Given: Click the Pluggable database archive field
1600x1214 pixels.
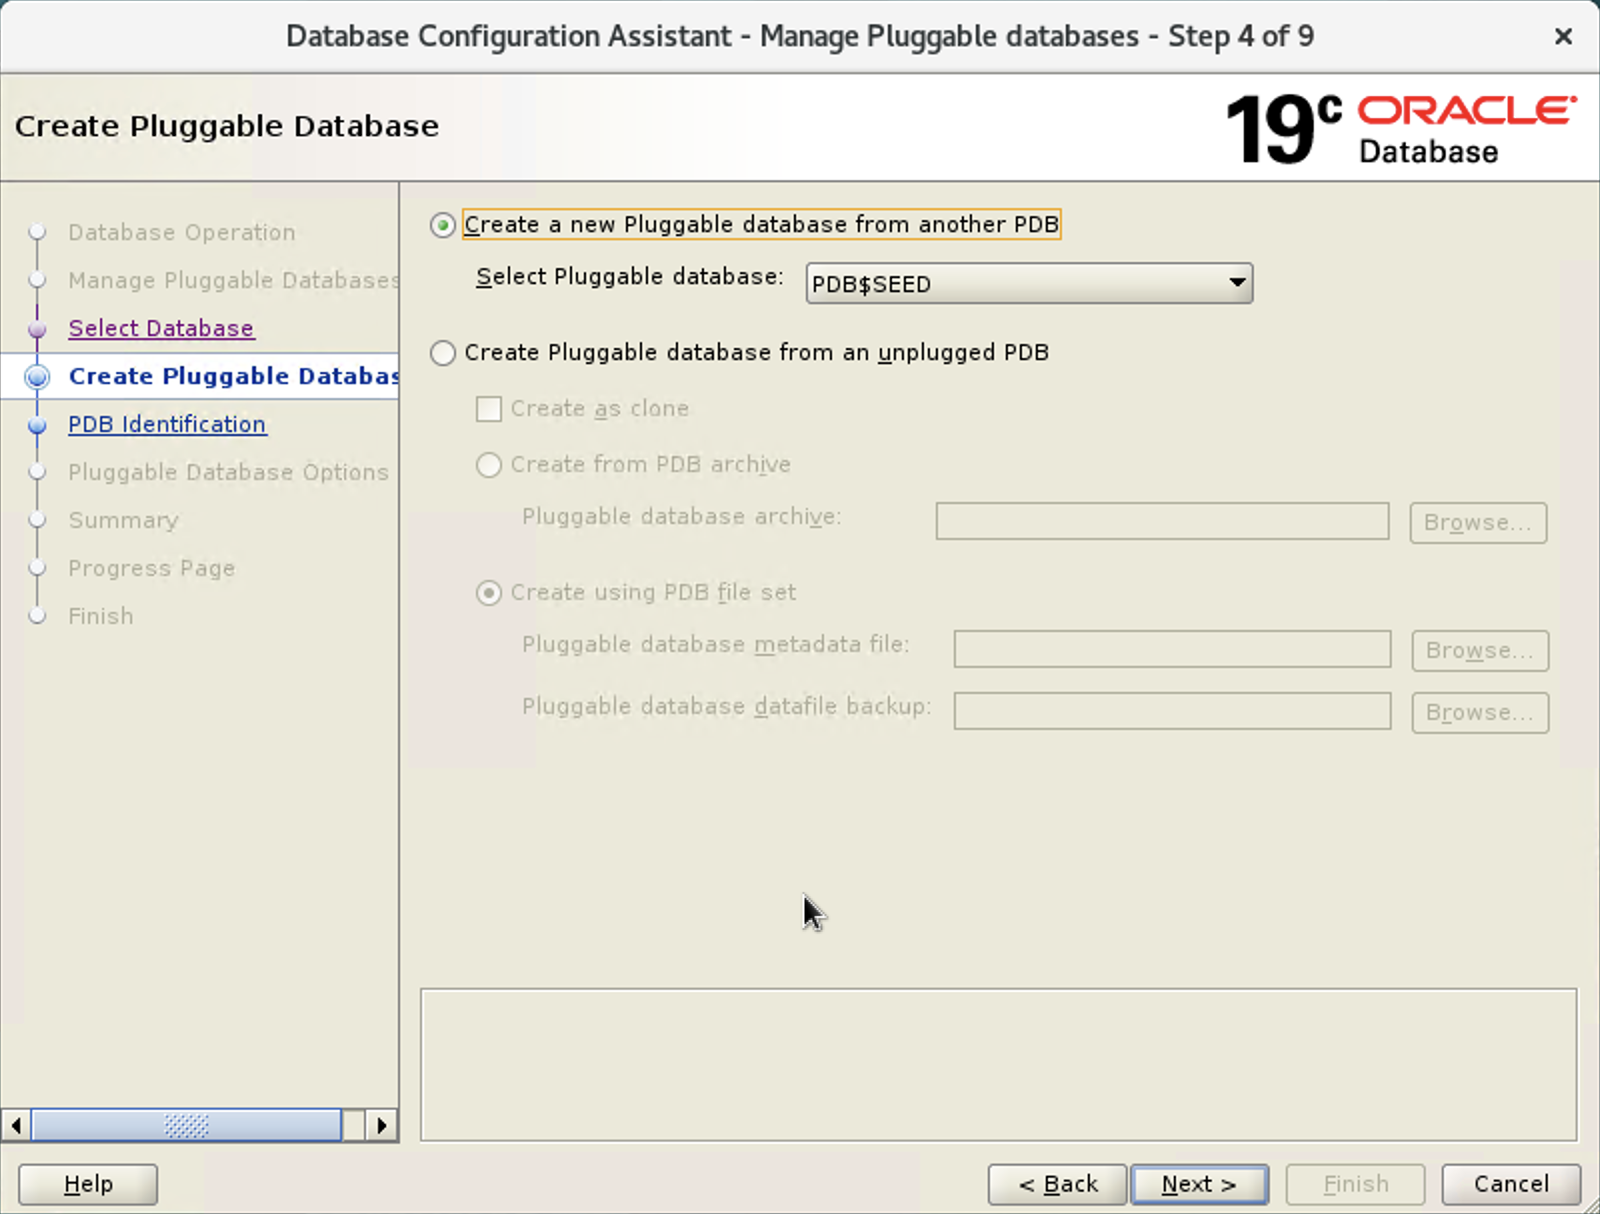Looking at the screenshot, I should click(x=1162, y=521).
